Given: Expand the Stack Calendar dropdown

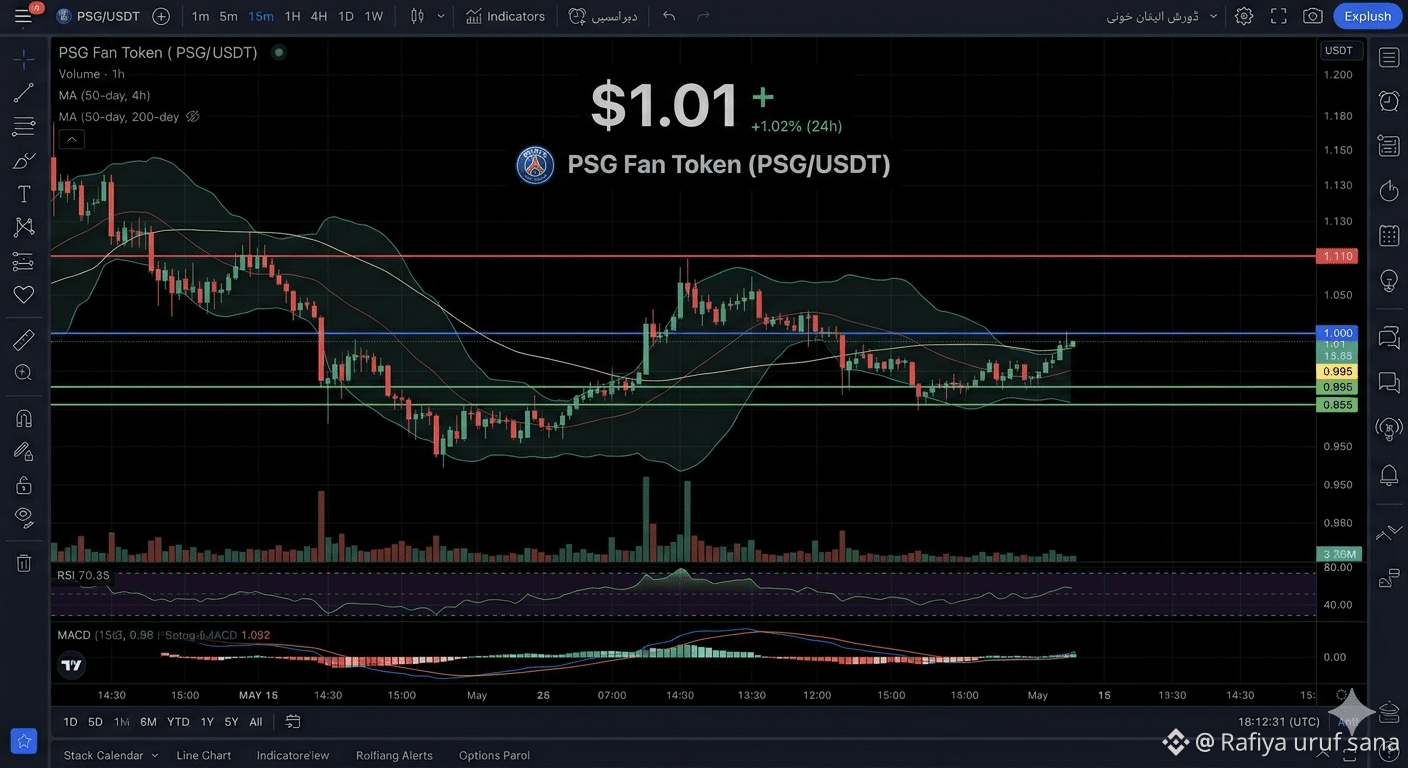Looking at the screenshot, I should click(111, 755).
